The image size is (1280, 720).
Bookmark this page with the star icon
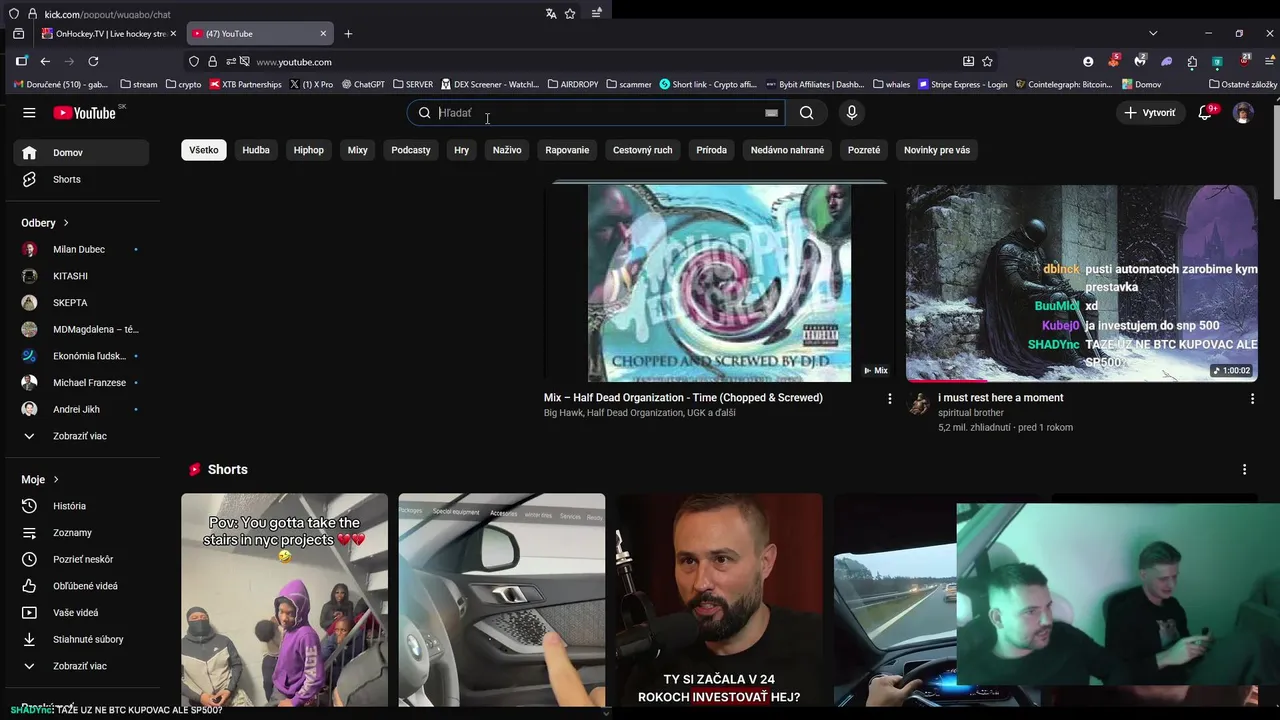click(987, 61)
